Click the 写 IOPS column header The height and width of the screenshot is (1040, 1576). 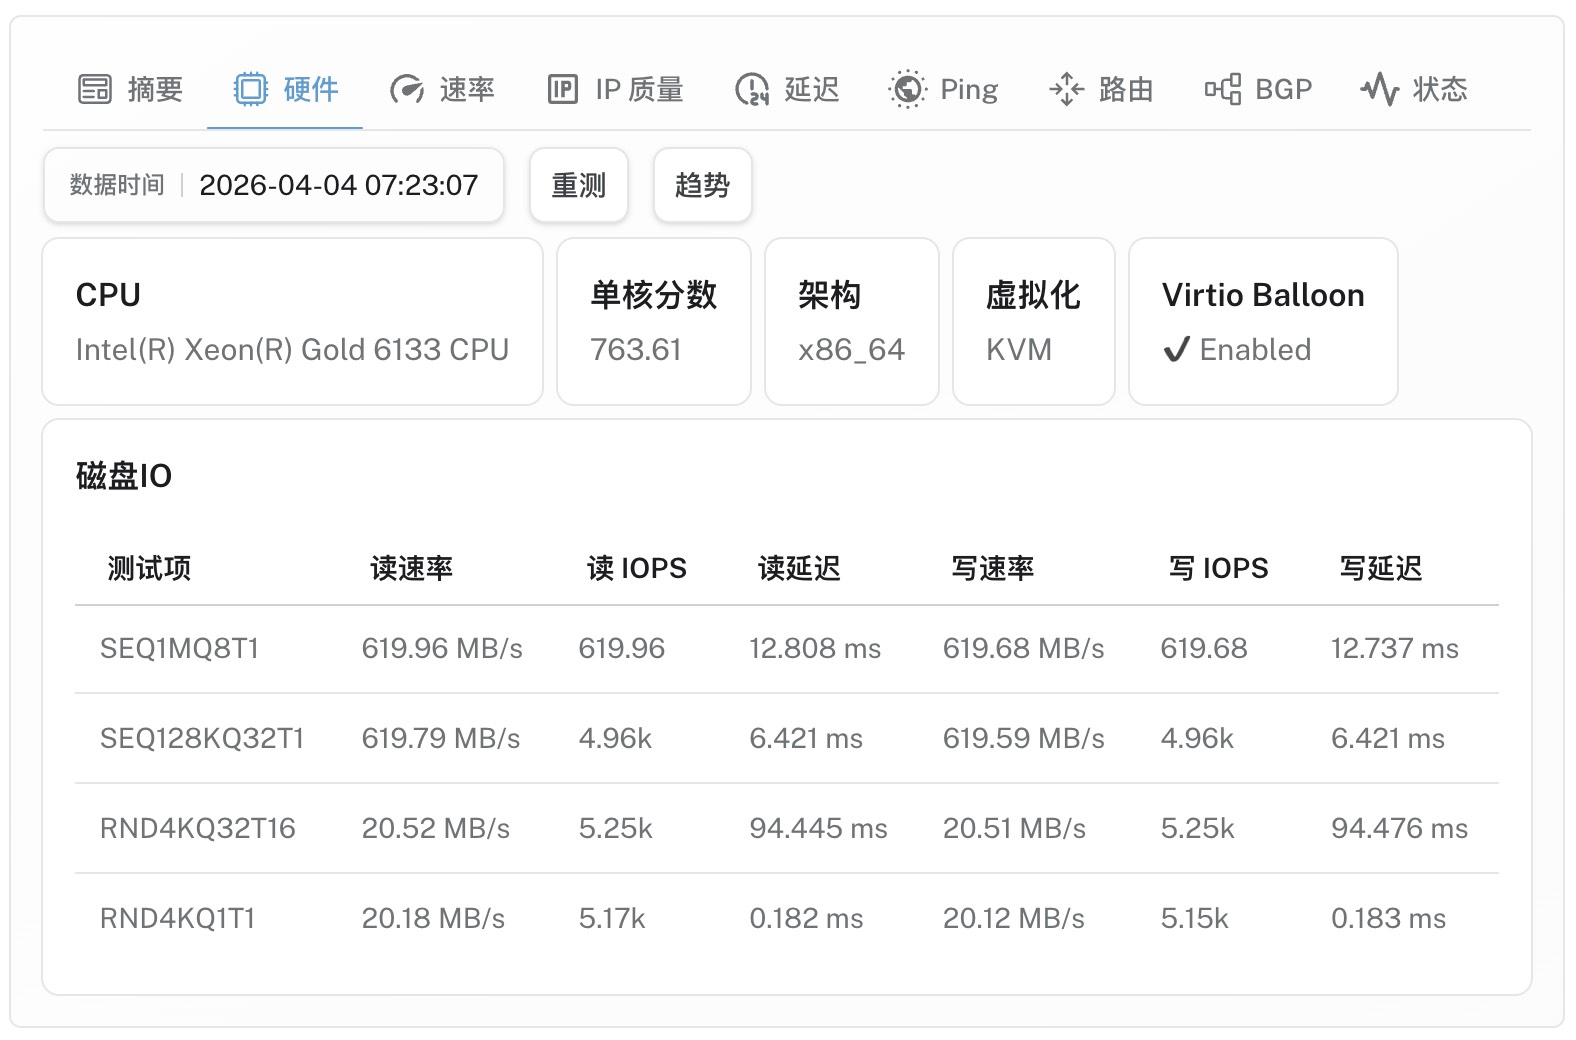tap(1218, 568)
